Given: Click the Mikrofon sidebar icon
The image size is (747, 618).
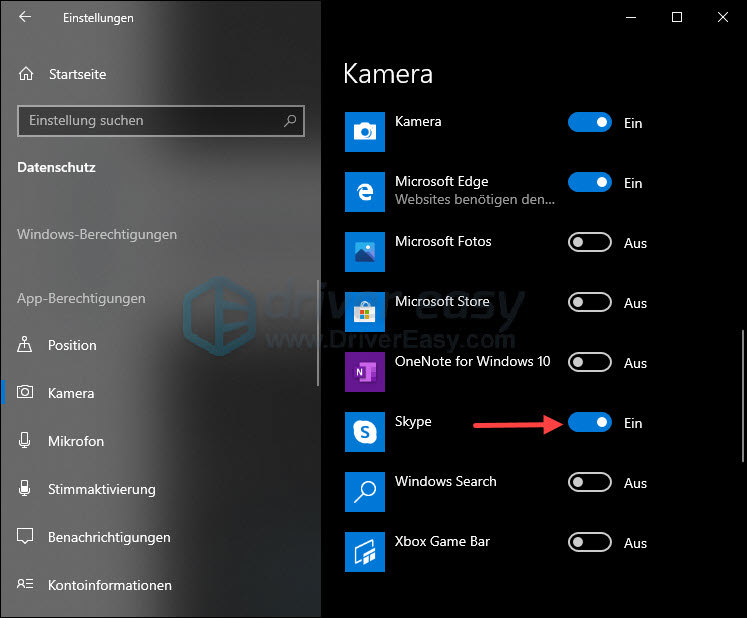Looking at the screenshot, I should pos(25,440).
